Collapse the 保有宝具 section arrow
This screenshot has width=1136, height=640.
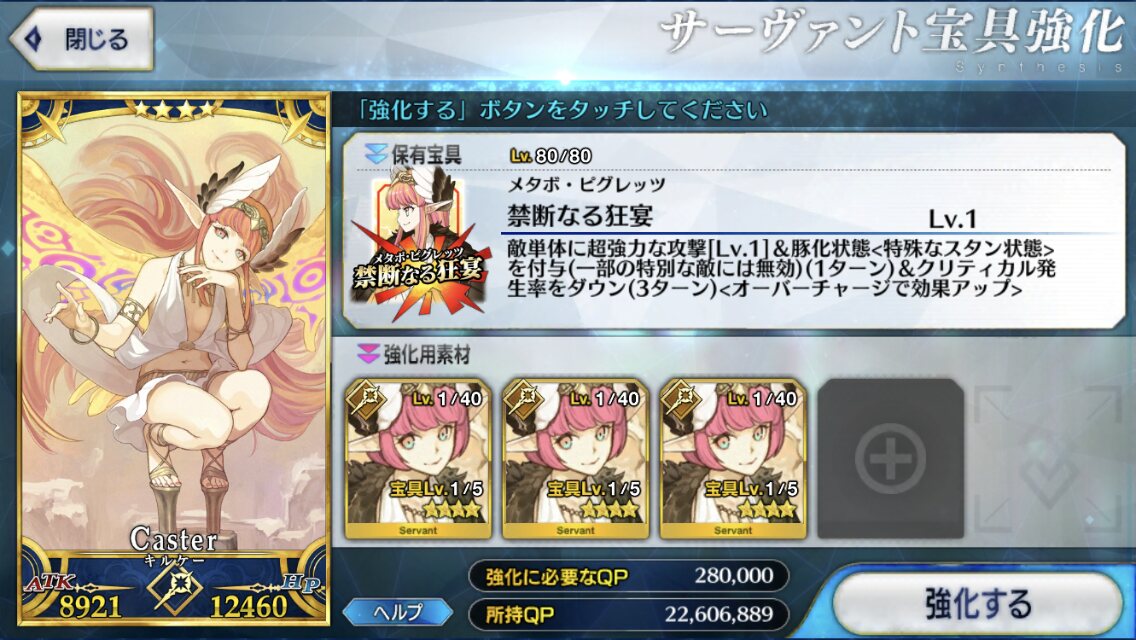pyautogui.click(x=375, y=154)
